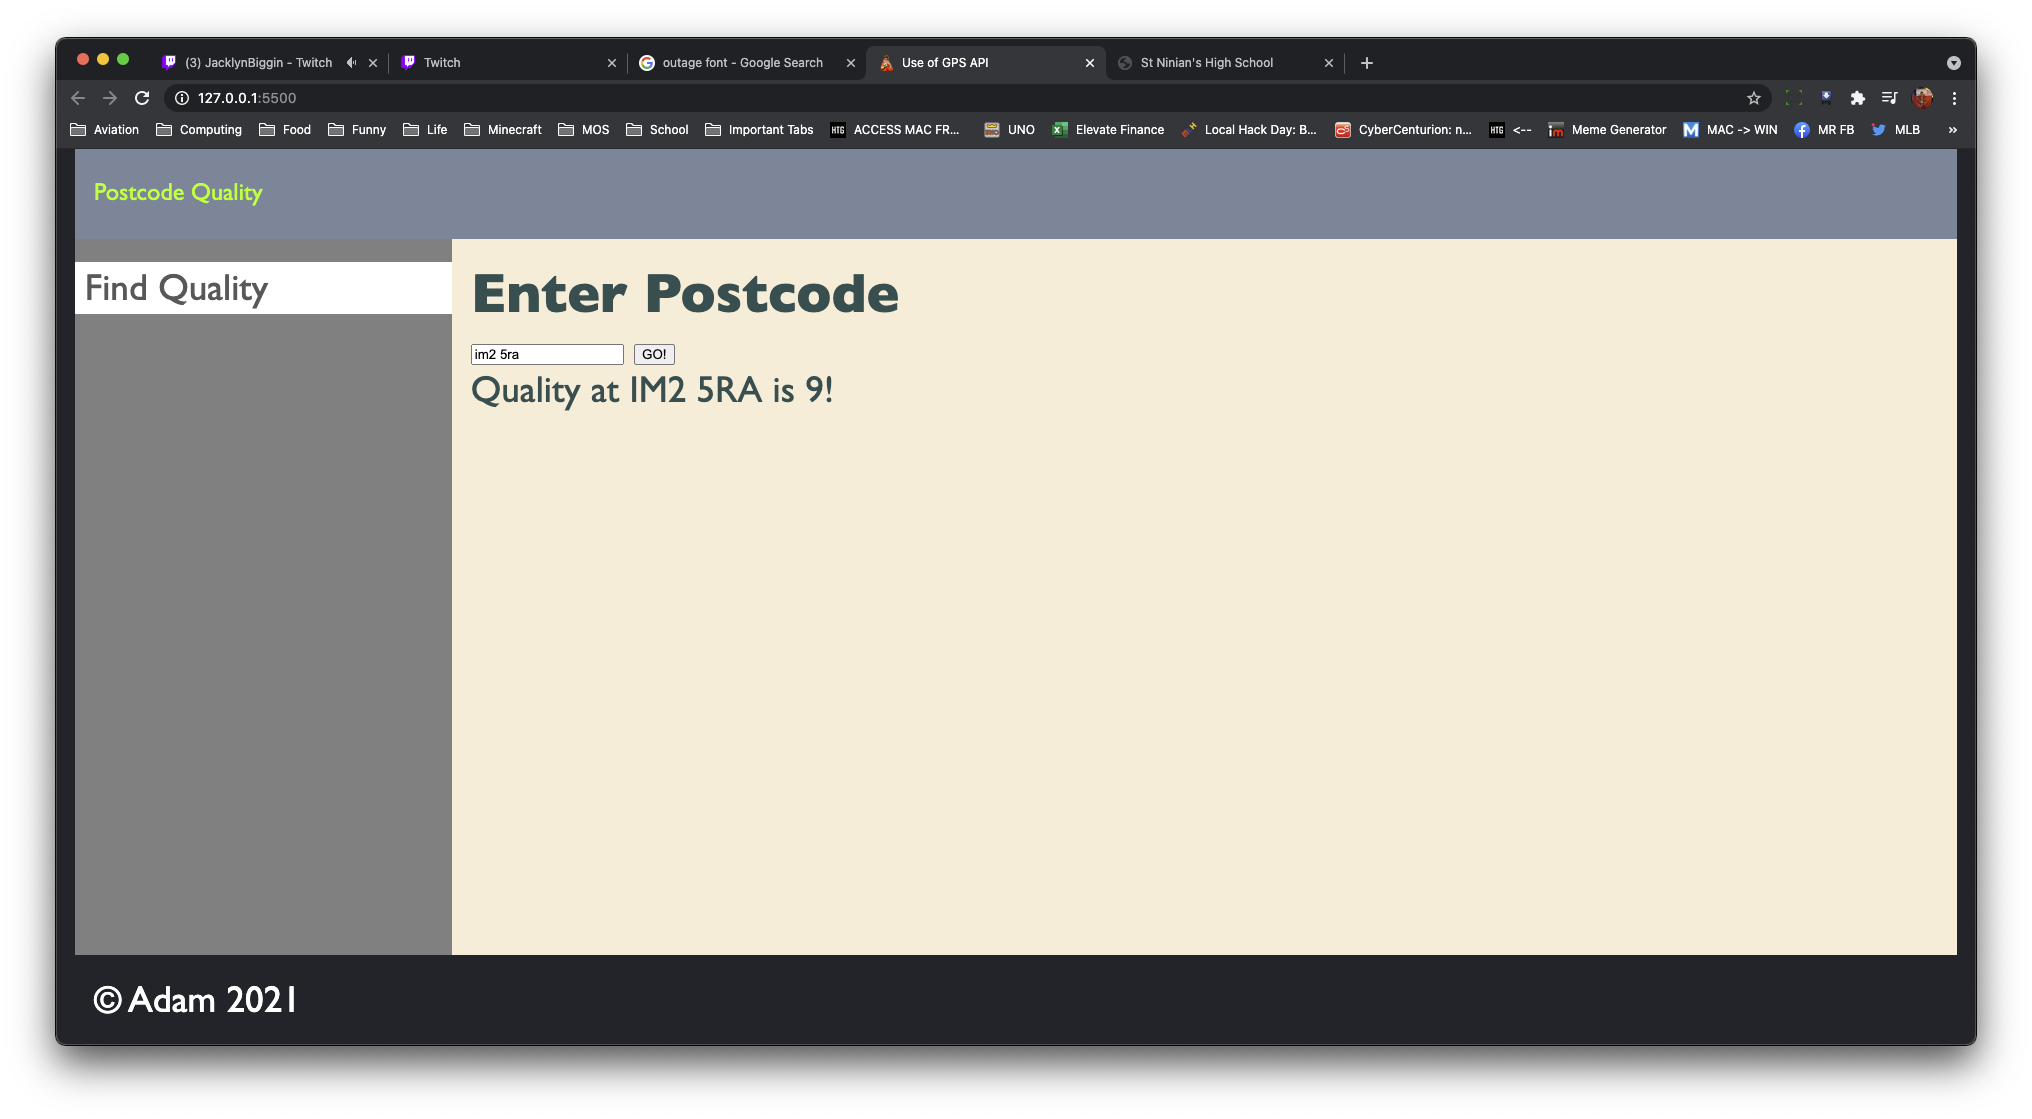Switch to the outage font Google Search tab
Image resolution: width=2032 pixels, height=1119 pixels.
(x=742, y=63)
